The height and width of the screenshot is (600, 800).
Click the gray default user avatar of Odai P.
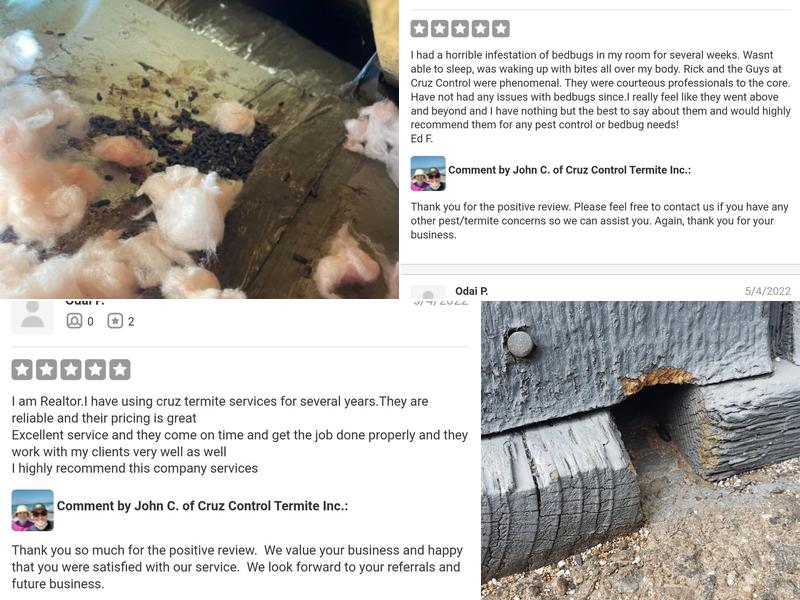click(x=33, y=317)
